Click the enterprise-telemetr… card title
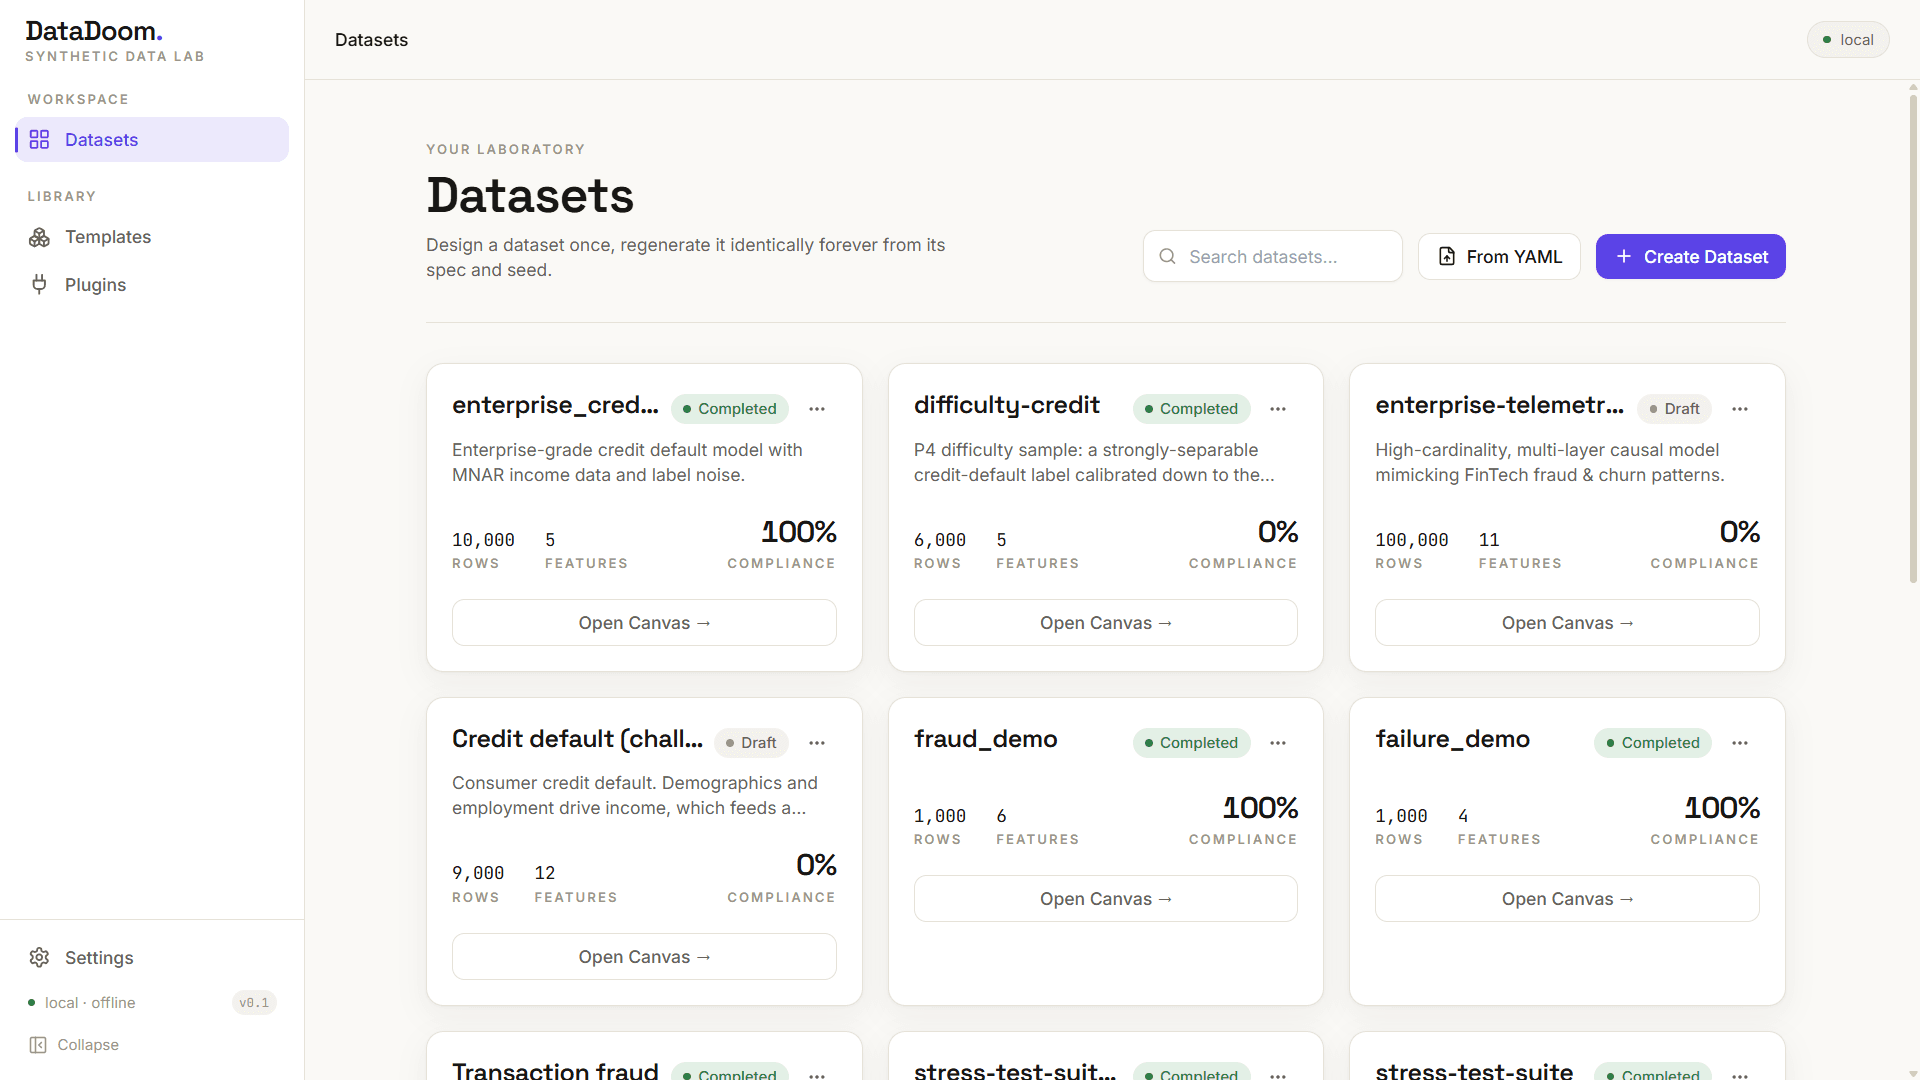Viewport: 1920px width, 1080px height. coord(1499,405)
